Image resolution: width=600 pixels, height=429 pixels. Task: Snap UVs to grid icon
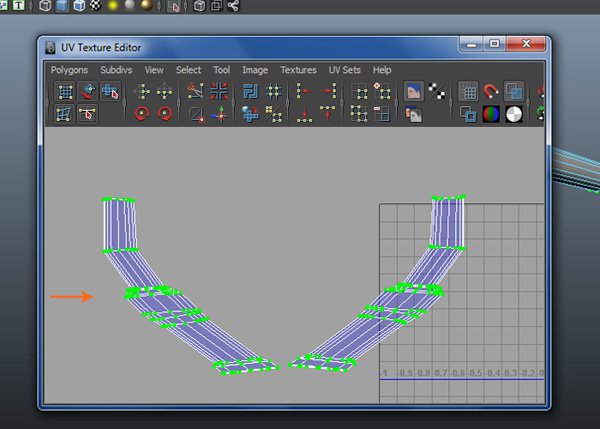tap(273, 91)
